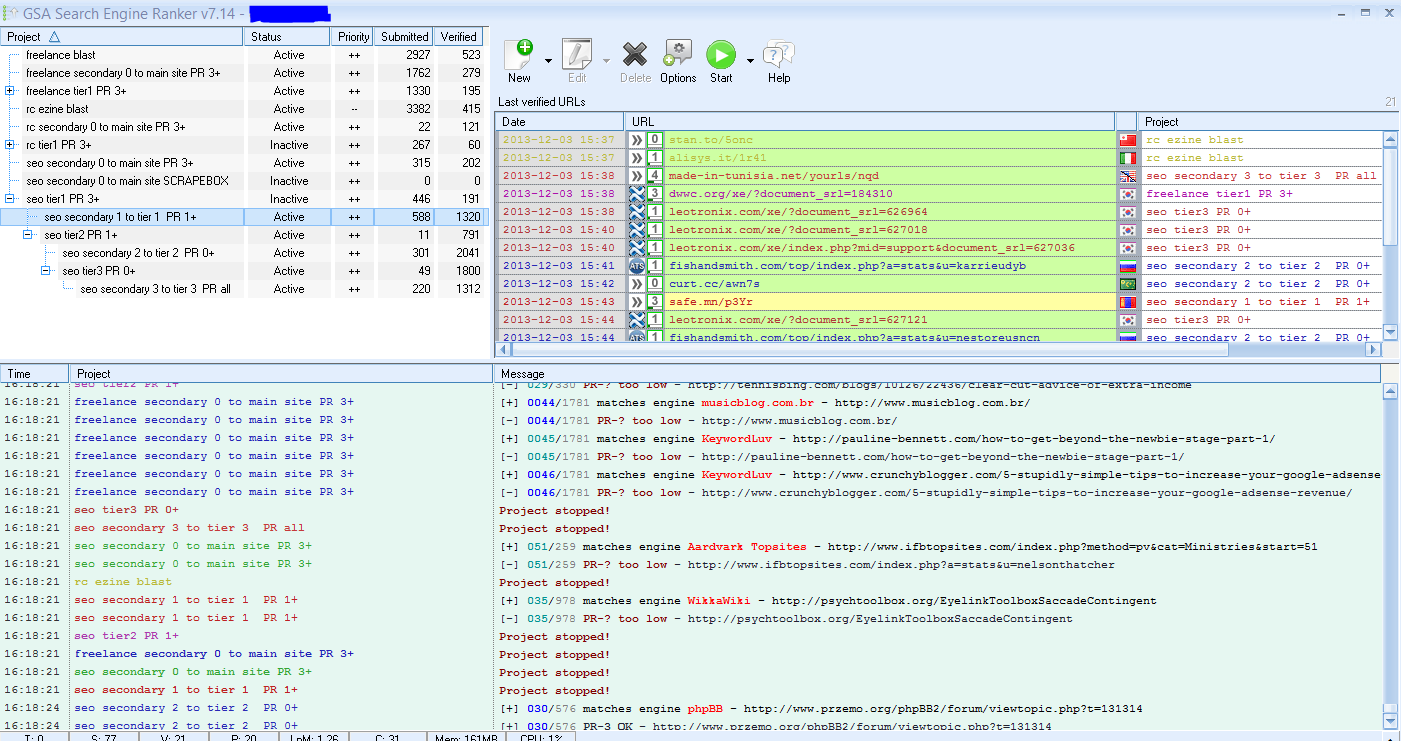1401x741 pixels.
Task: Select seo secondary 2 to tier 2 project
Action: [x=138, y=253]
